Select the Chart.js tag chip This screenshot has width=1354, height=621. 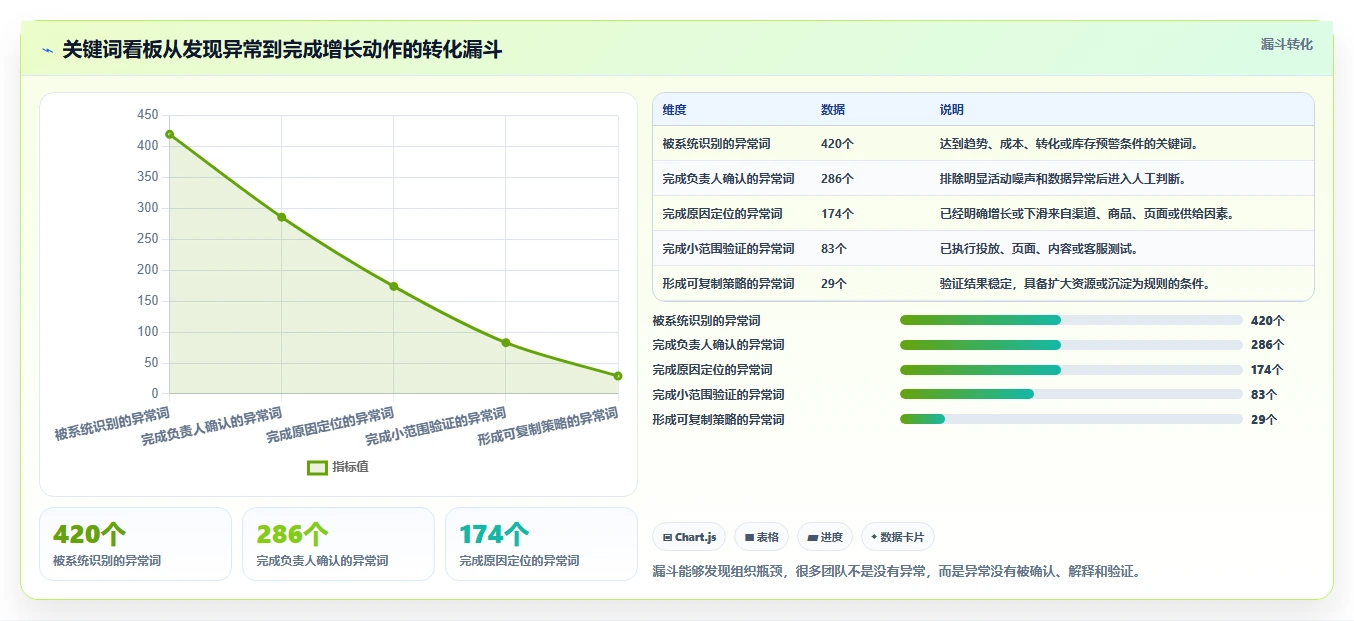click(x=689, y=537)
